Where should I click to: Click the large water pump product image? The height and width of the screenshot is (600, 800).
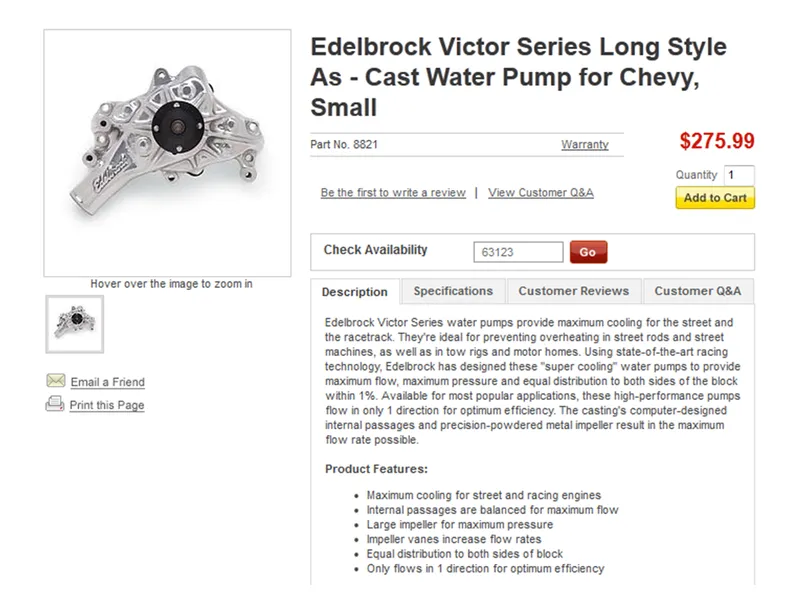pos(167,152)
